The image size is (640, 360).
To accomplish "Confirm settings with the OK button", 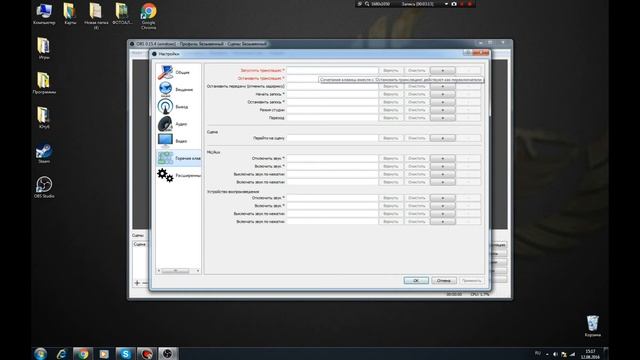I will [416, 281].
